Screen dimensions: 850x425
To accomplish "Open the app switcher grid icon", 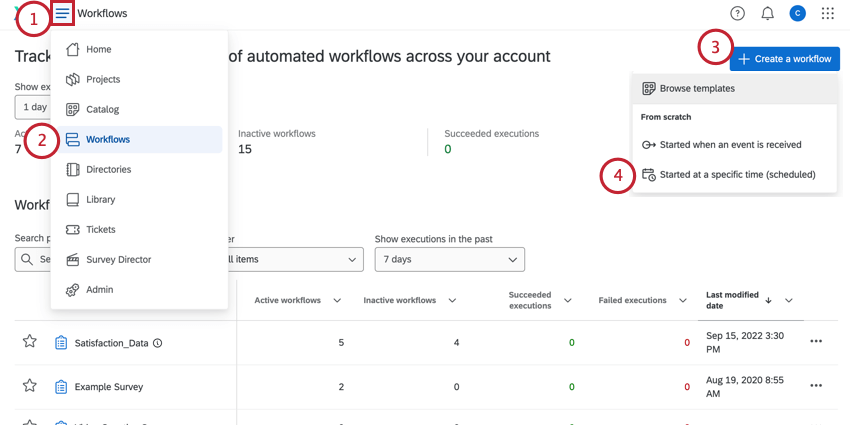I will pyautogui.click(x=827, y=14).
